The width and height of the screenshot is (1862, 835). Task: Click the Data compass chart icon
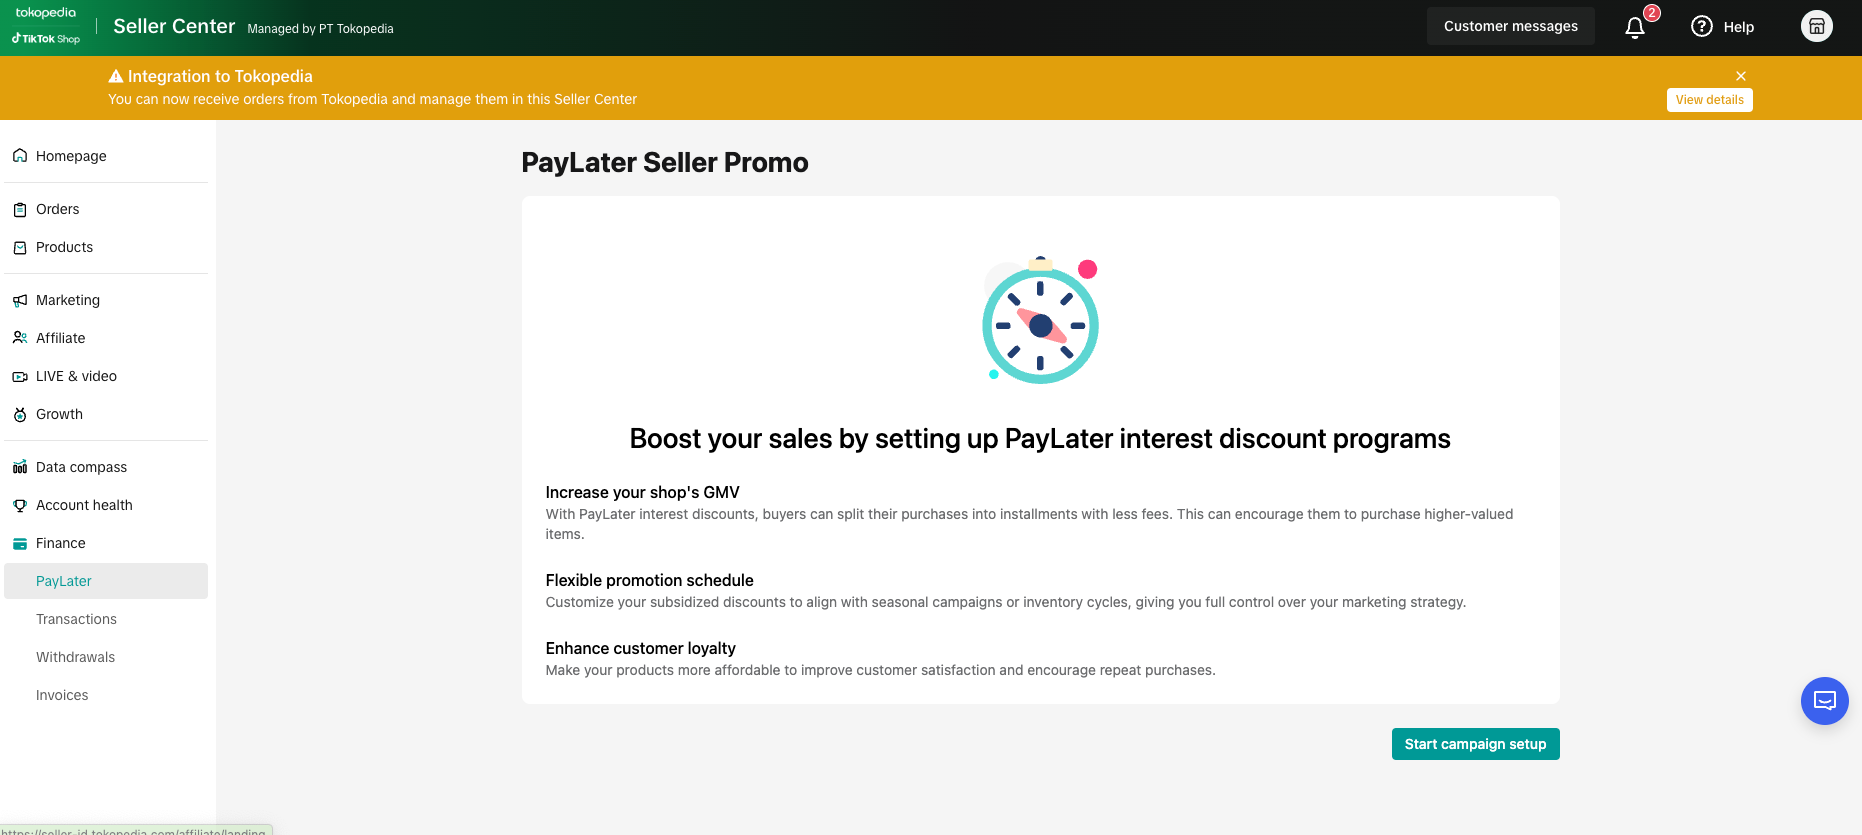coord(20,467)
